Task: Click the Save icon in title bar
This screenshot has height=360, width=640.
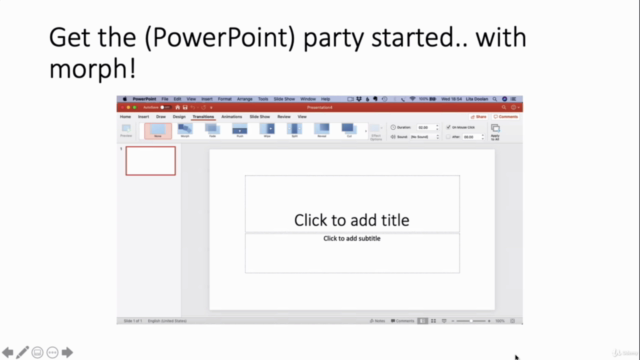Action: click(185, 107)
